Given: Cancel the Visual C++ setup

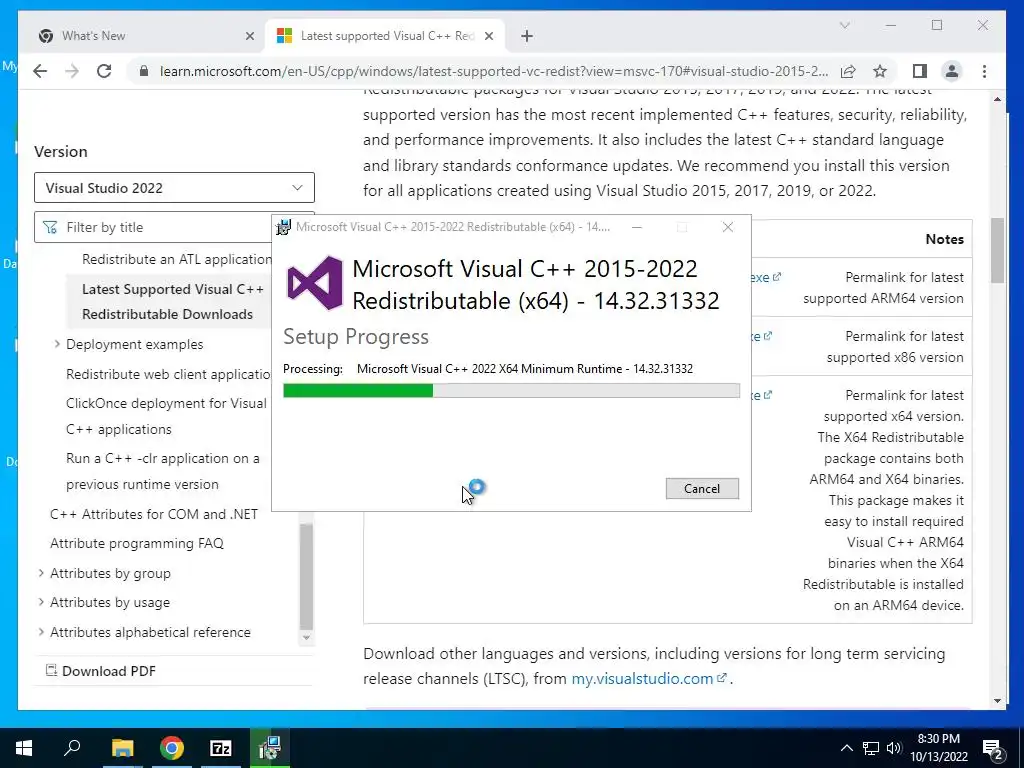Looking at the screenshot, I should tap(702, 488).
